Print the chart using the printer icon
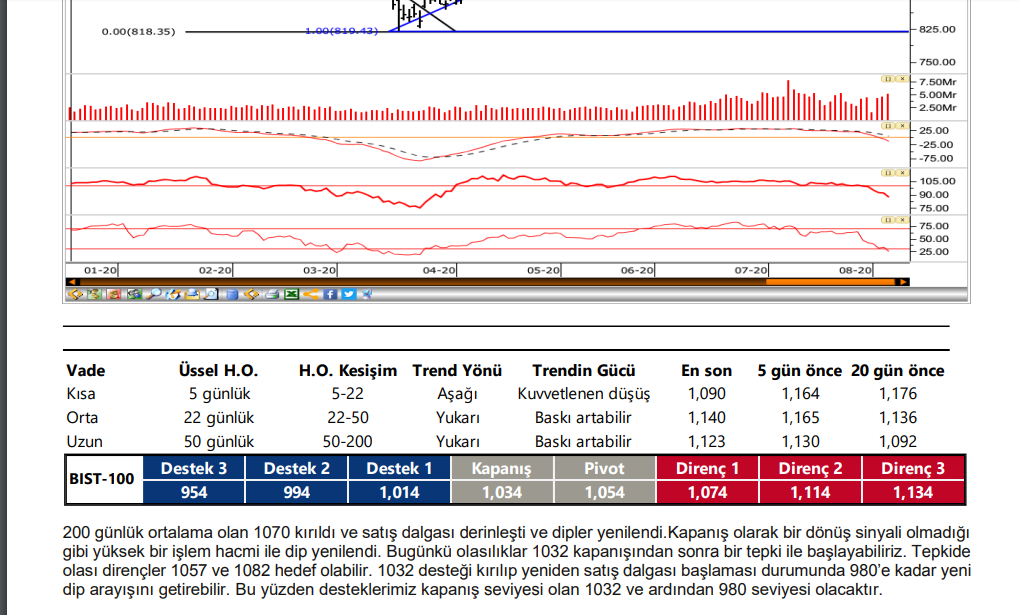Image resolution: width=1019 pixels, height=615 pixels. [x=272, y=294]
